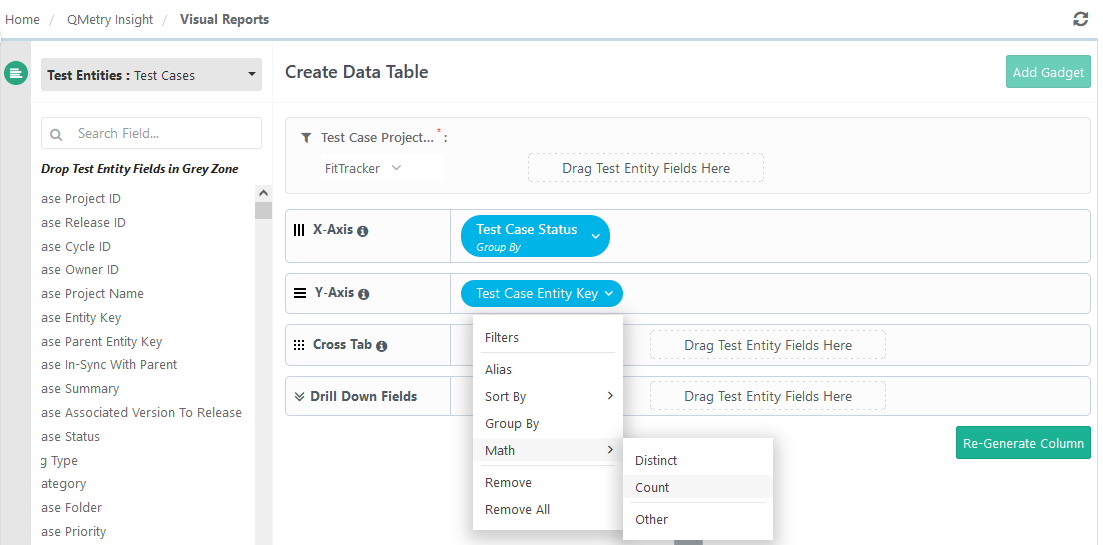Click the X-Axis vertical bars icon
Viewport: 1103px width, 545px height.
(299, 230)
